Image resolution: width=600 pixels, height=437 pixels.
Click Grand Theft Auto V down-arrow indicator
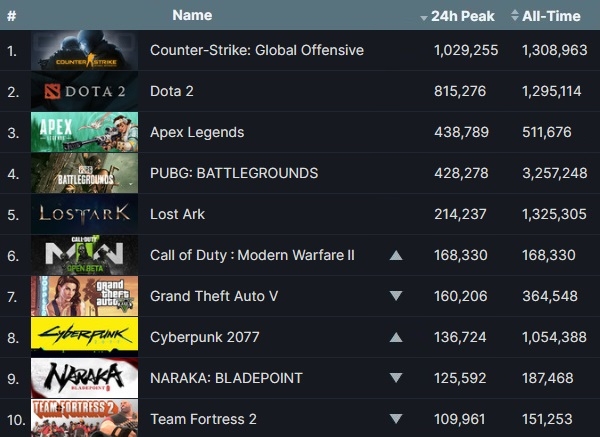[x=396, y=296]
